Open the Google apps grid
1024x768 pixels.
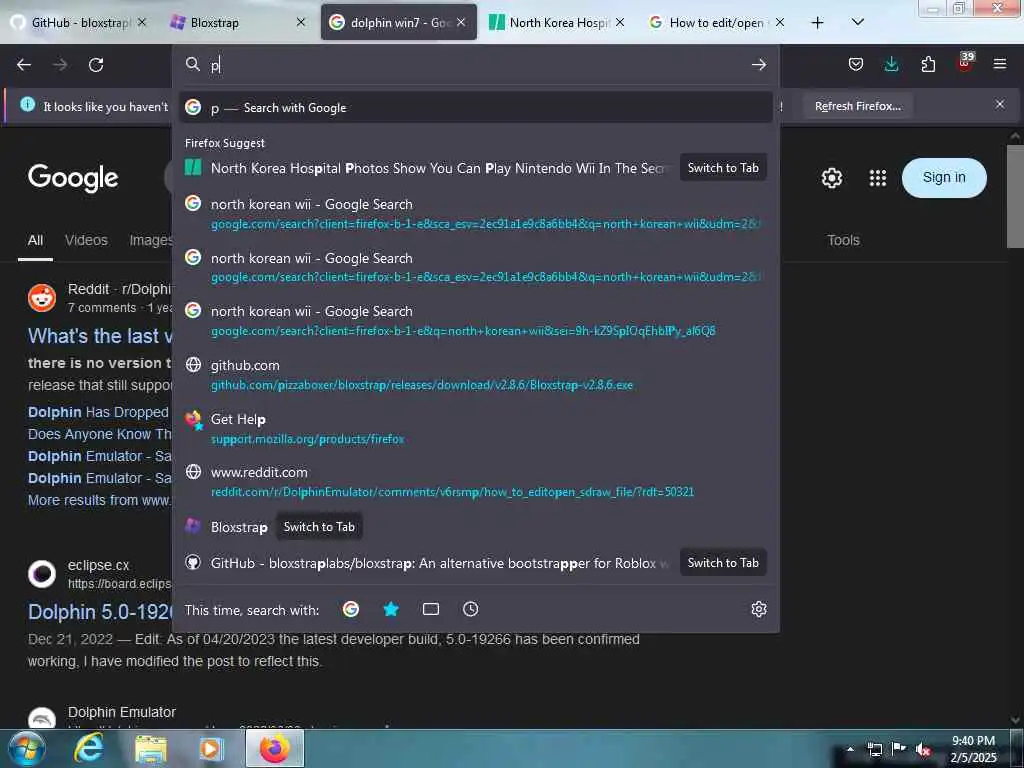click(878, 178)
